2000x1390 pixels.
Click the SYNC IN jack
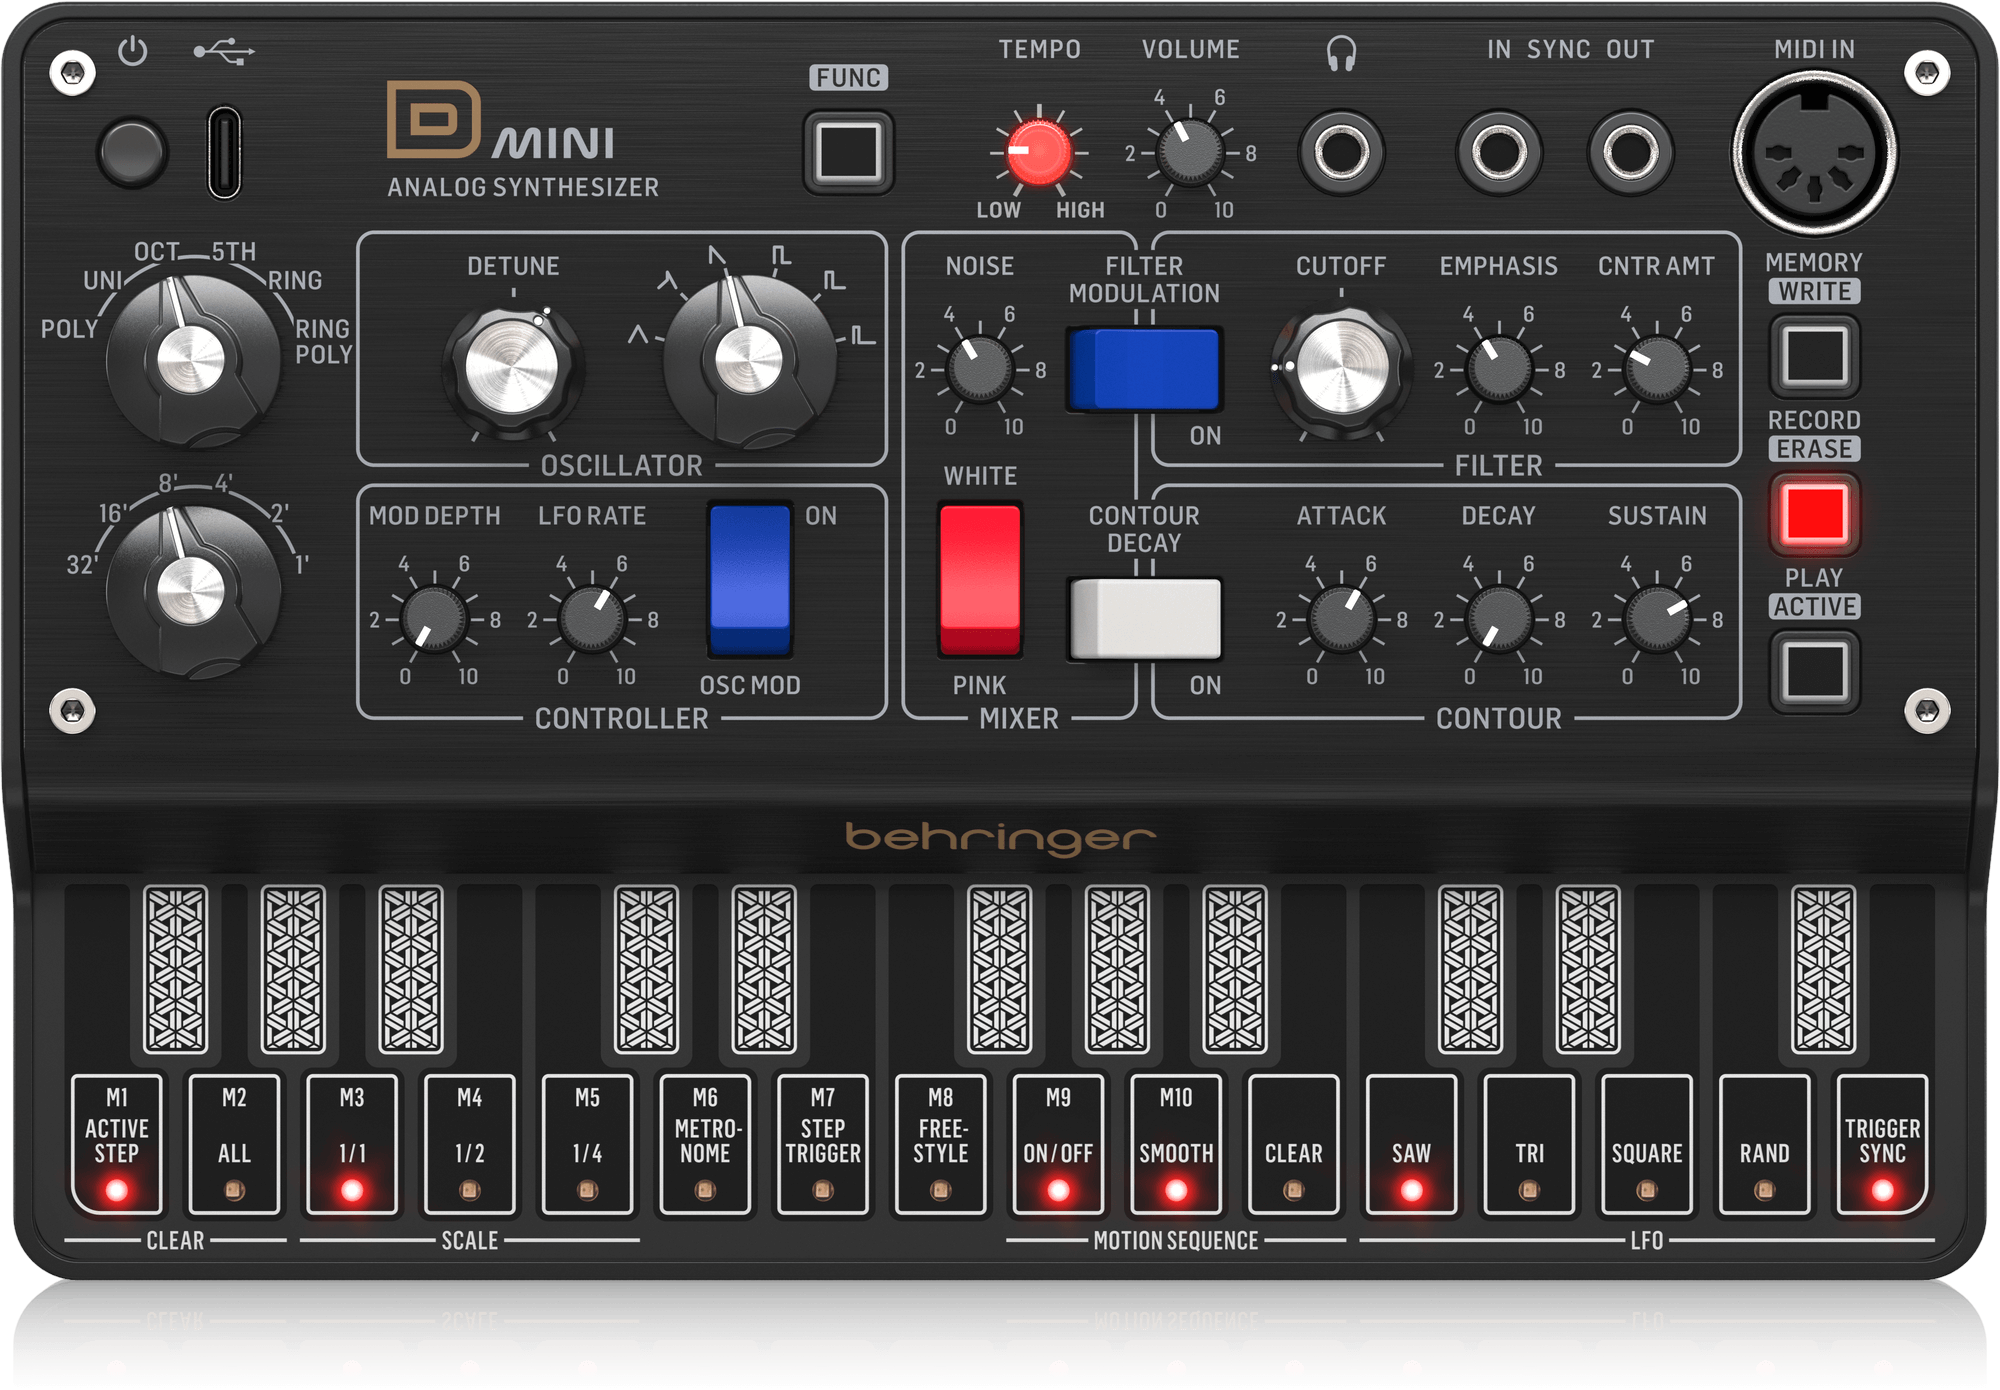tap(1499, 152)
